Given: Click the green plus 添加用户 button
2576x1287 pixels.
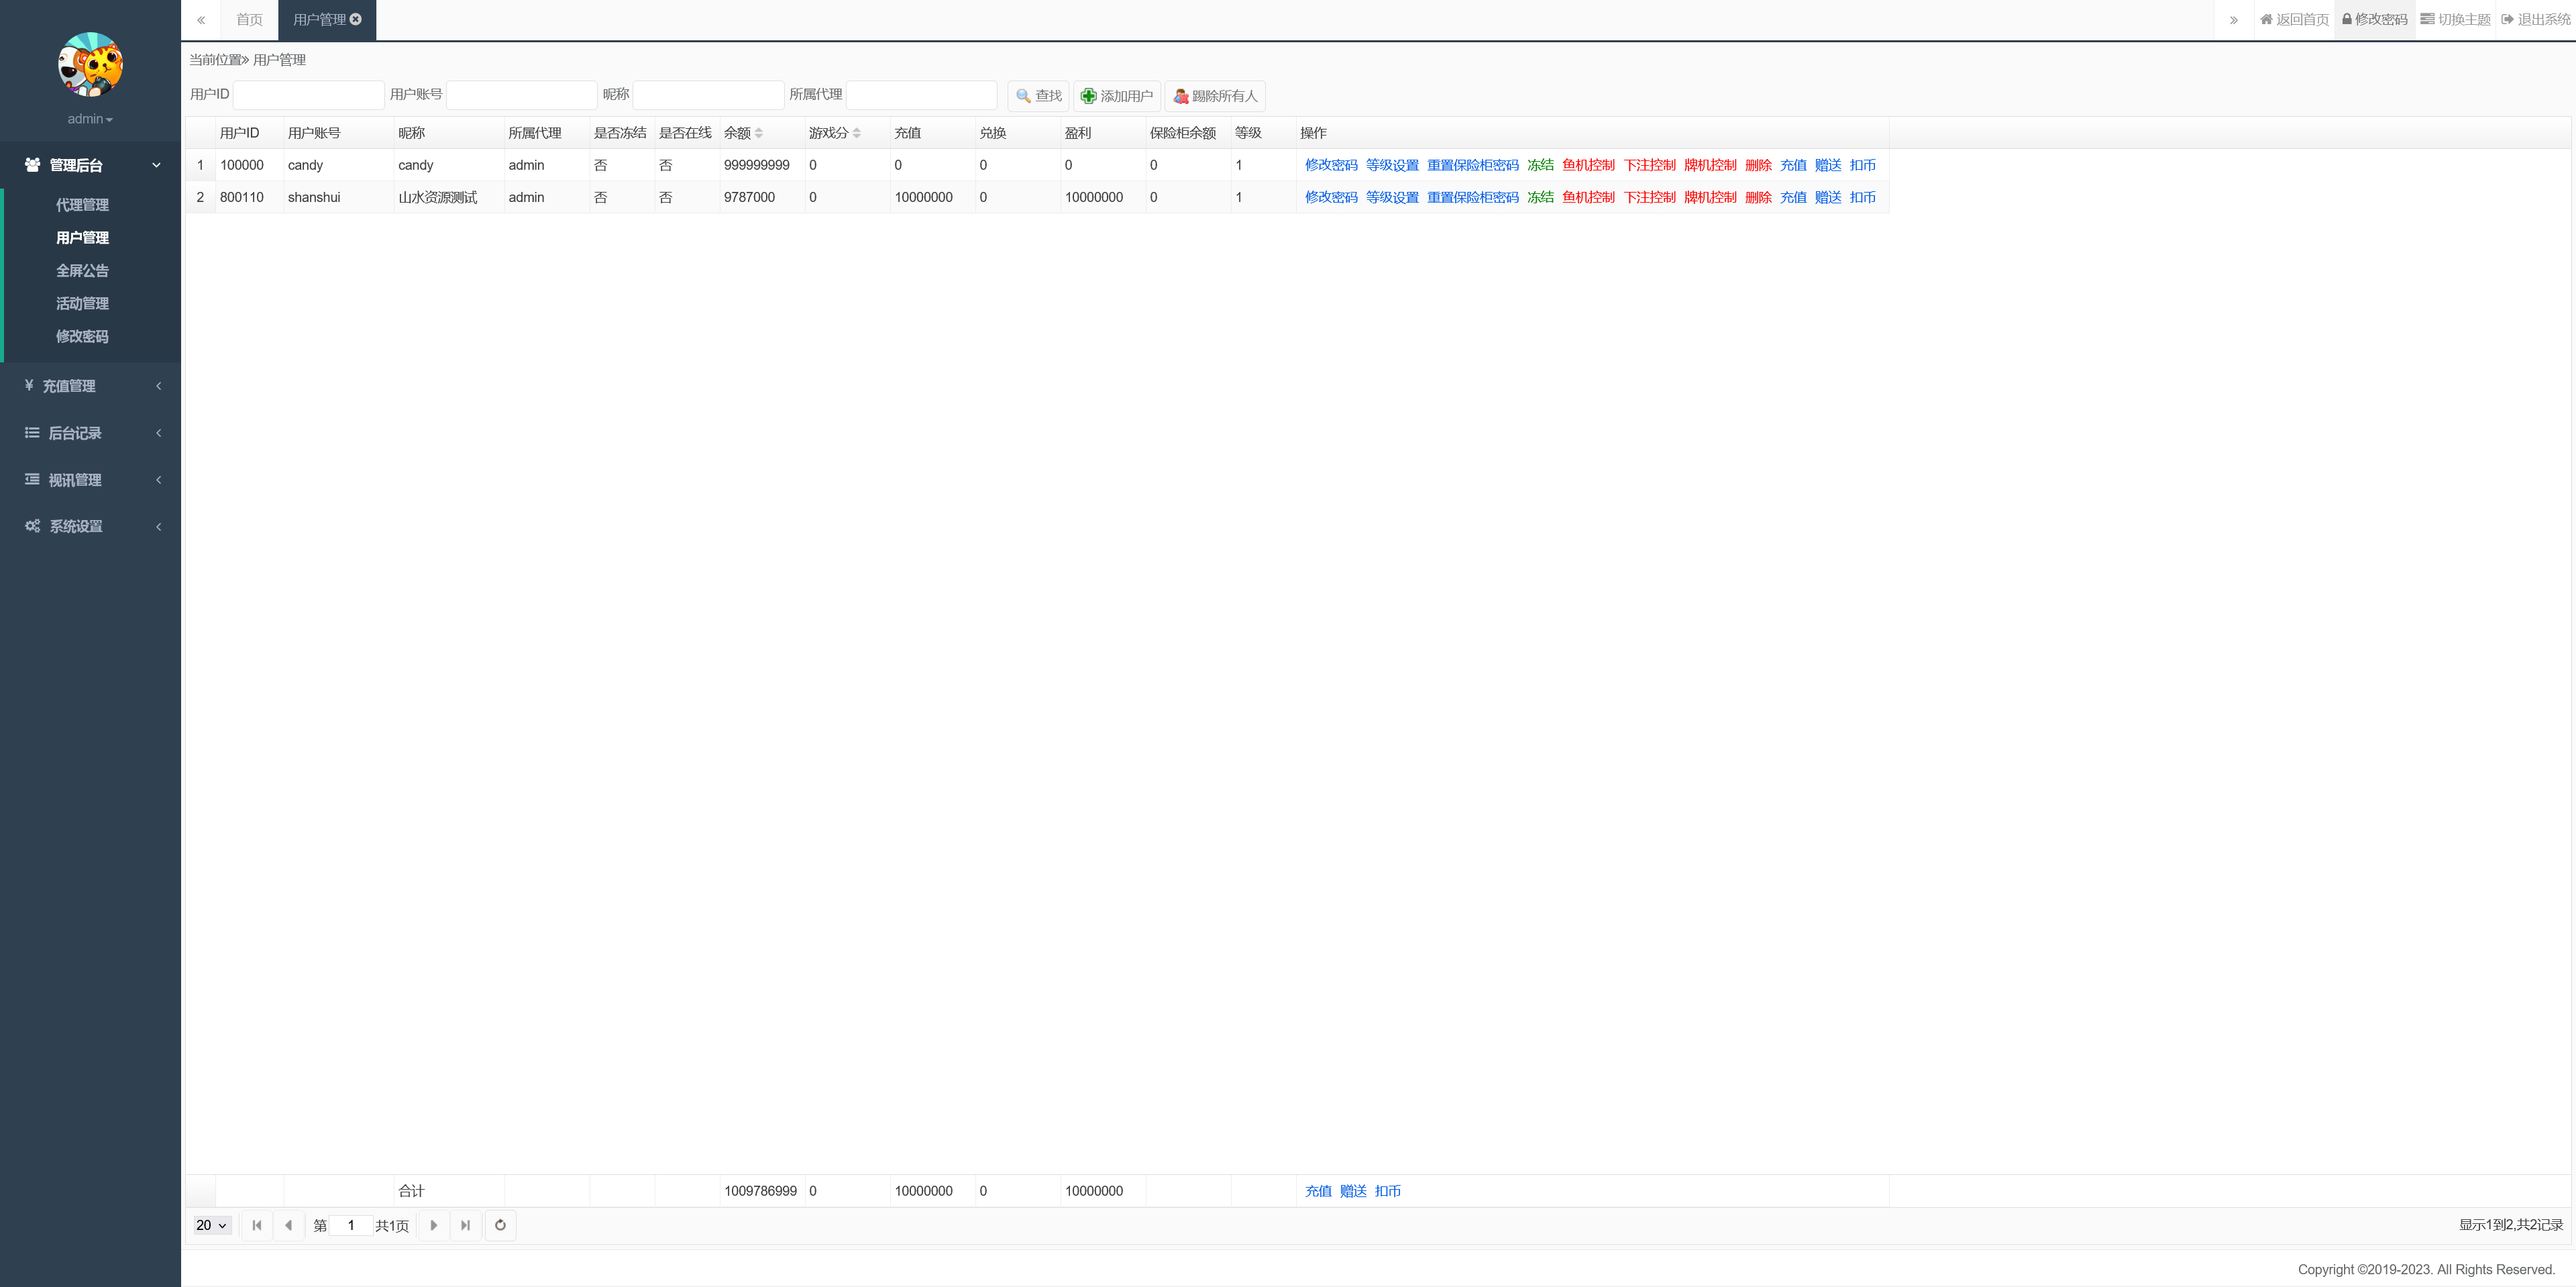Looking at the screenshot, I should coord(1116,96).
